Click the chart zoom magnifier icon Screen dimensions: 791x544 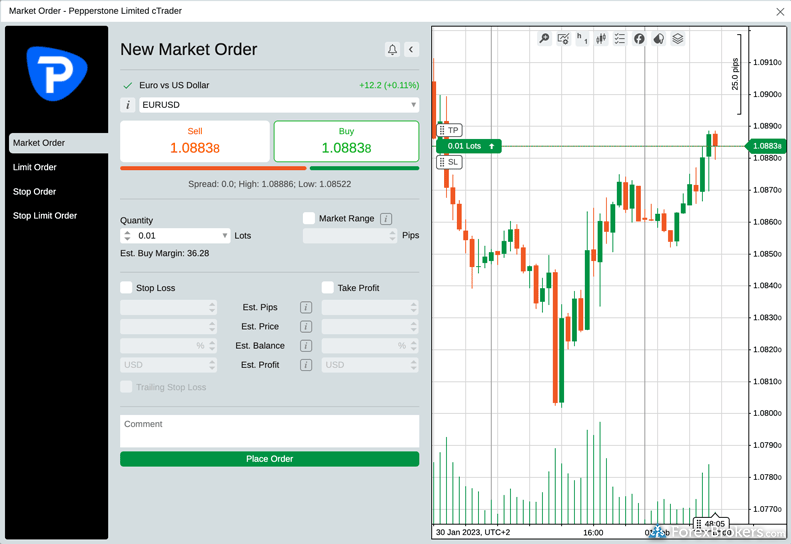coord(544,39)
